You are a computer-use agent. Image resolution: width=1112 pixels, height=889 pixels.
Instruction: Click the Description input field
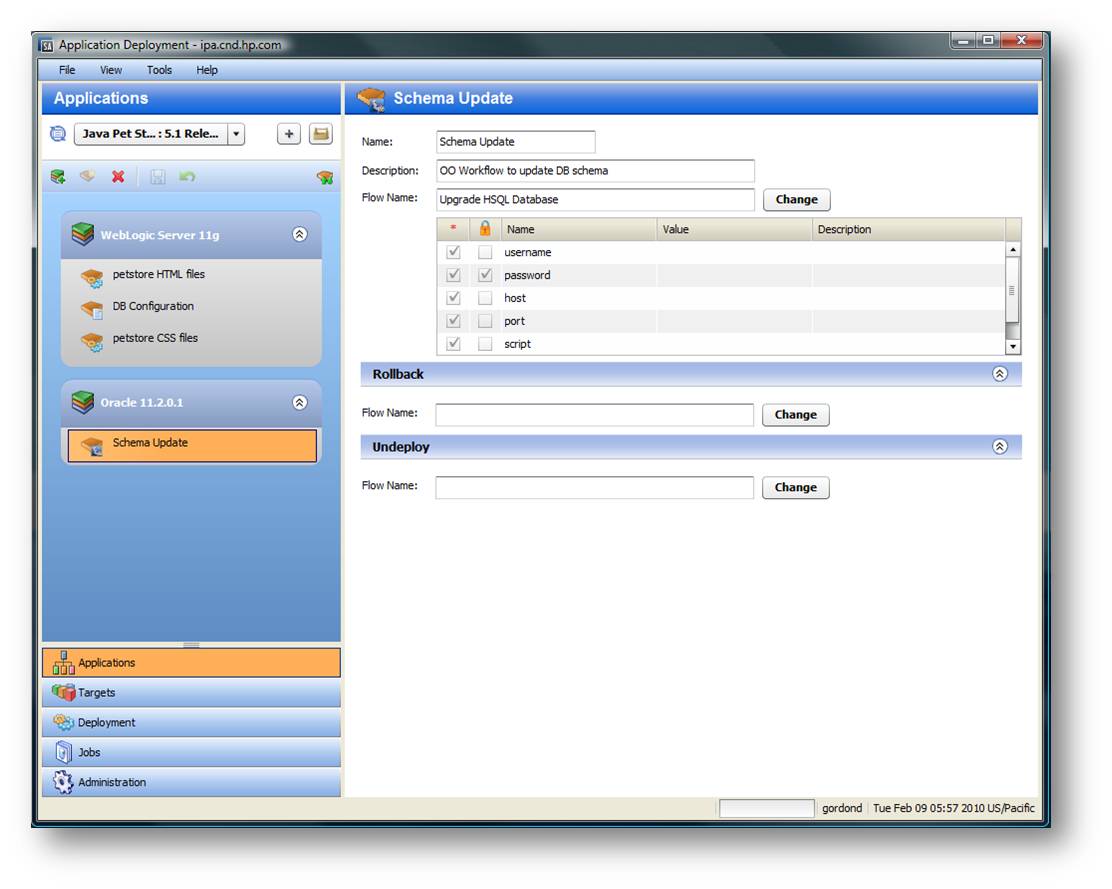coord(595,171)
